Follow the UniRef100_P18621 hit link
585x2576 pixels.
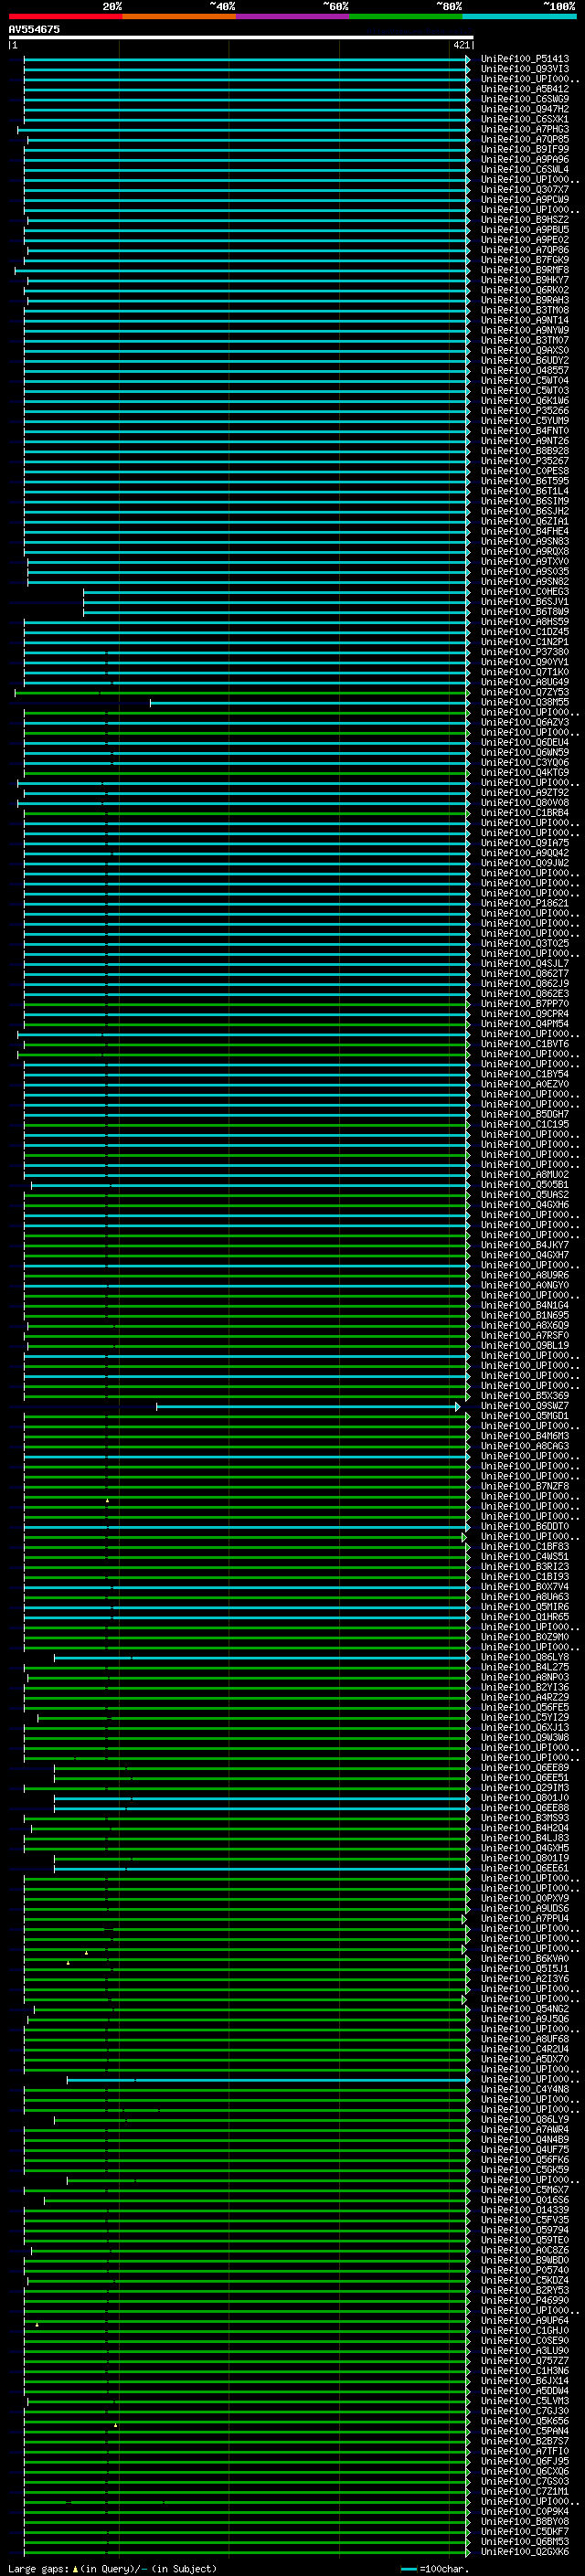524,903
